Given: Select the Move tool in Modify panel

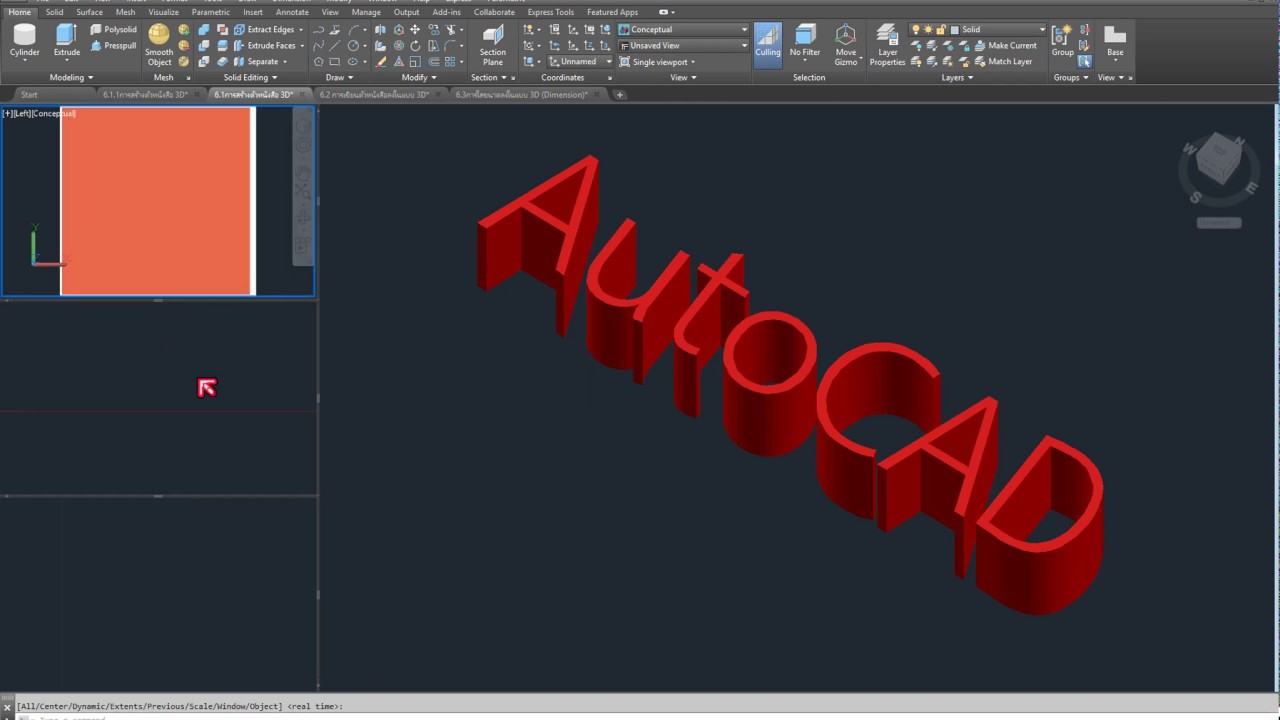Looking at the screenshot, I should (x=415, y=30).
